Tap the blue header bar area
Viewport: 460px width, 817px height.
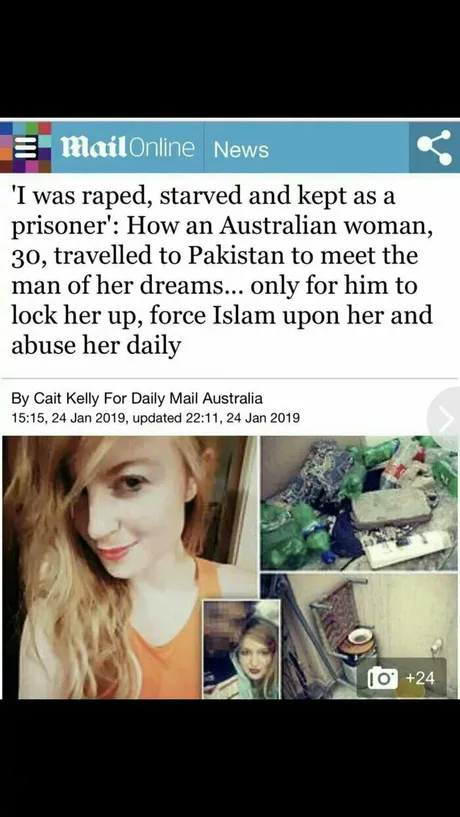230,147
